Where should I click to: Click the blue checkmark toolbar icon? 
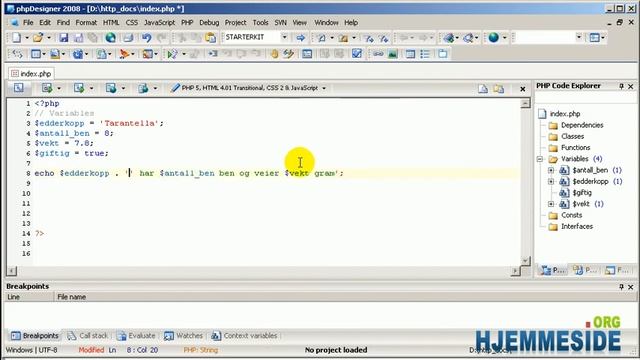pos(357,53)
